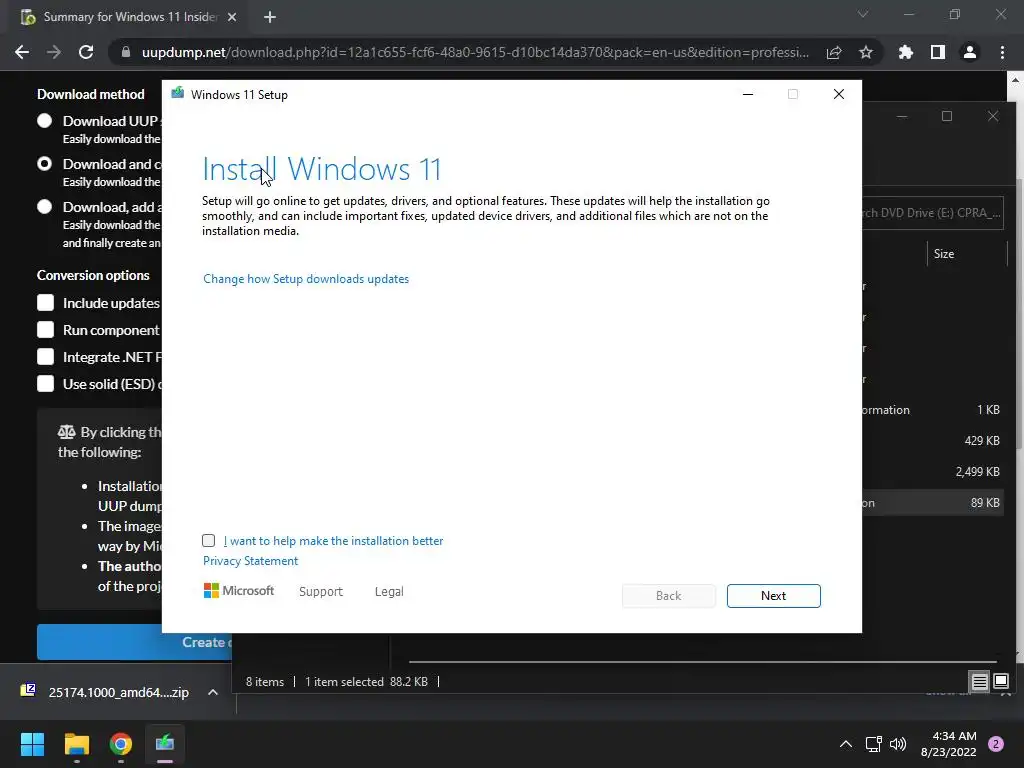Tick the Integrate .NET Framework checkbox
Screen dimensions: 1024x768
coord(45,357)
